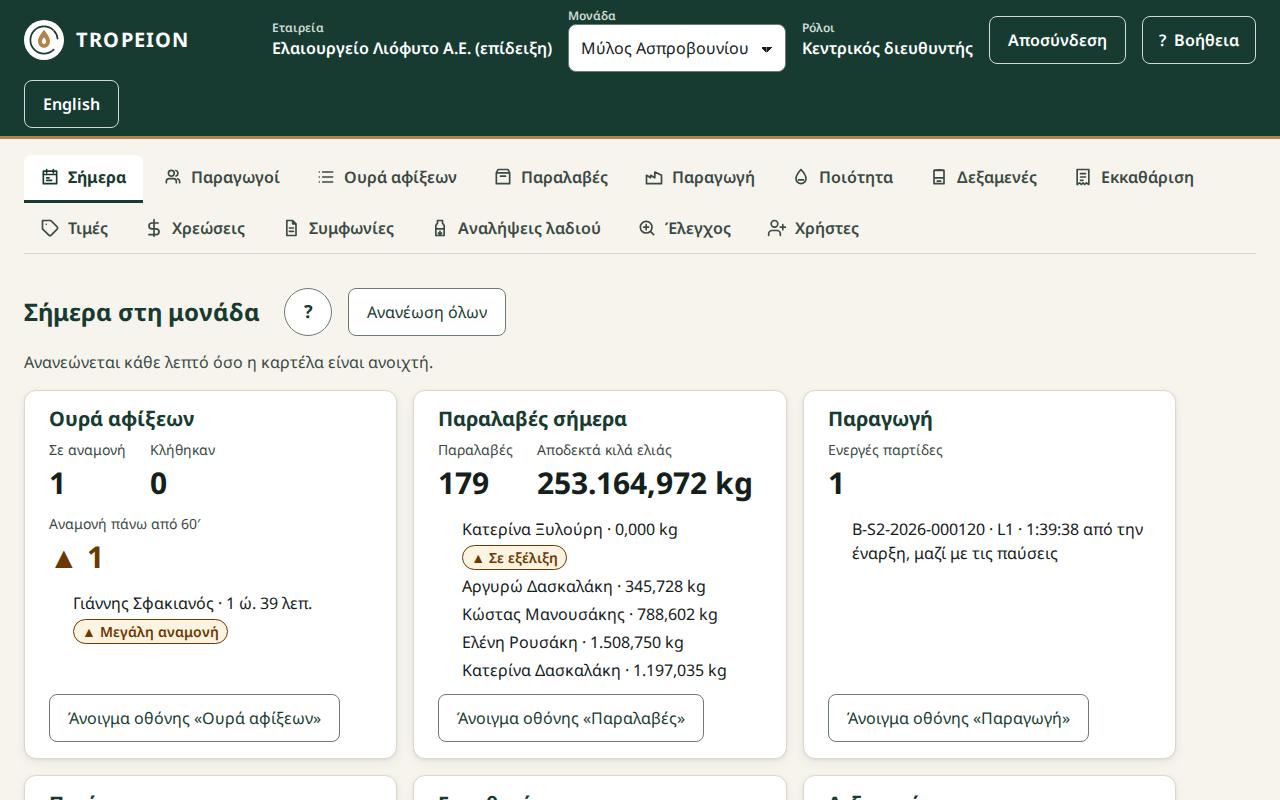Click the droplet icon beside Ποιότητα

(801, 177)
